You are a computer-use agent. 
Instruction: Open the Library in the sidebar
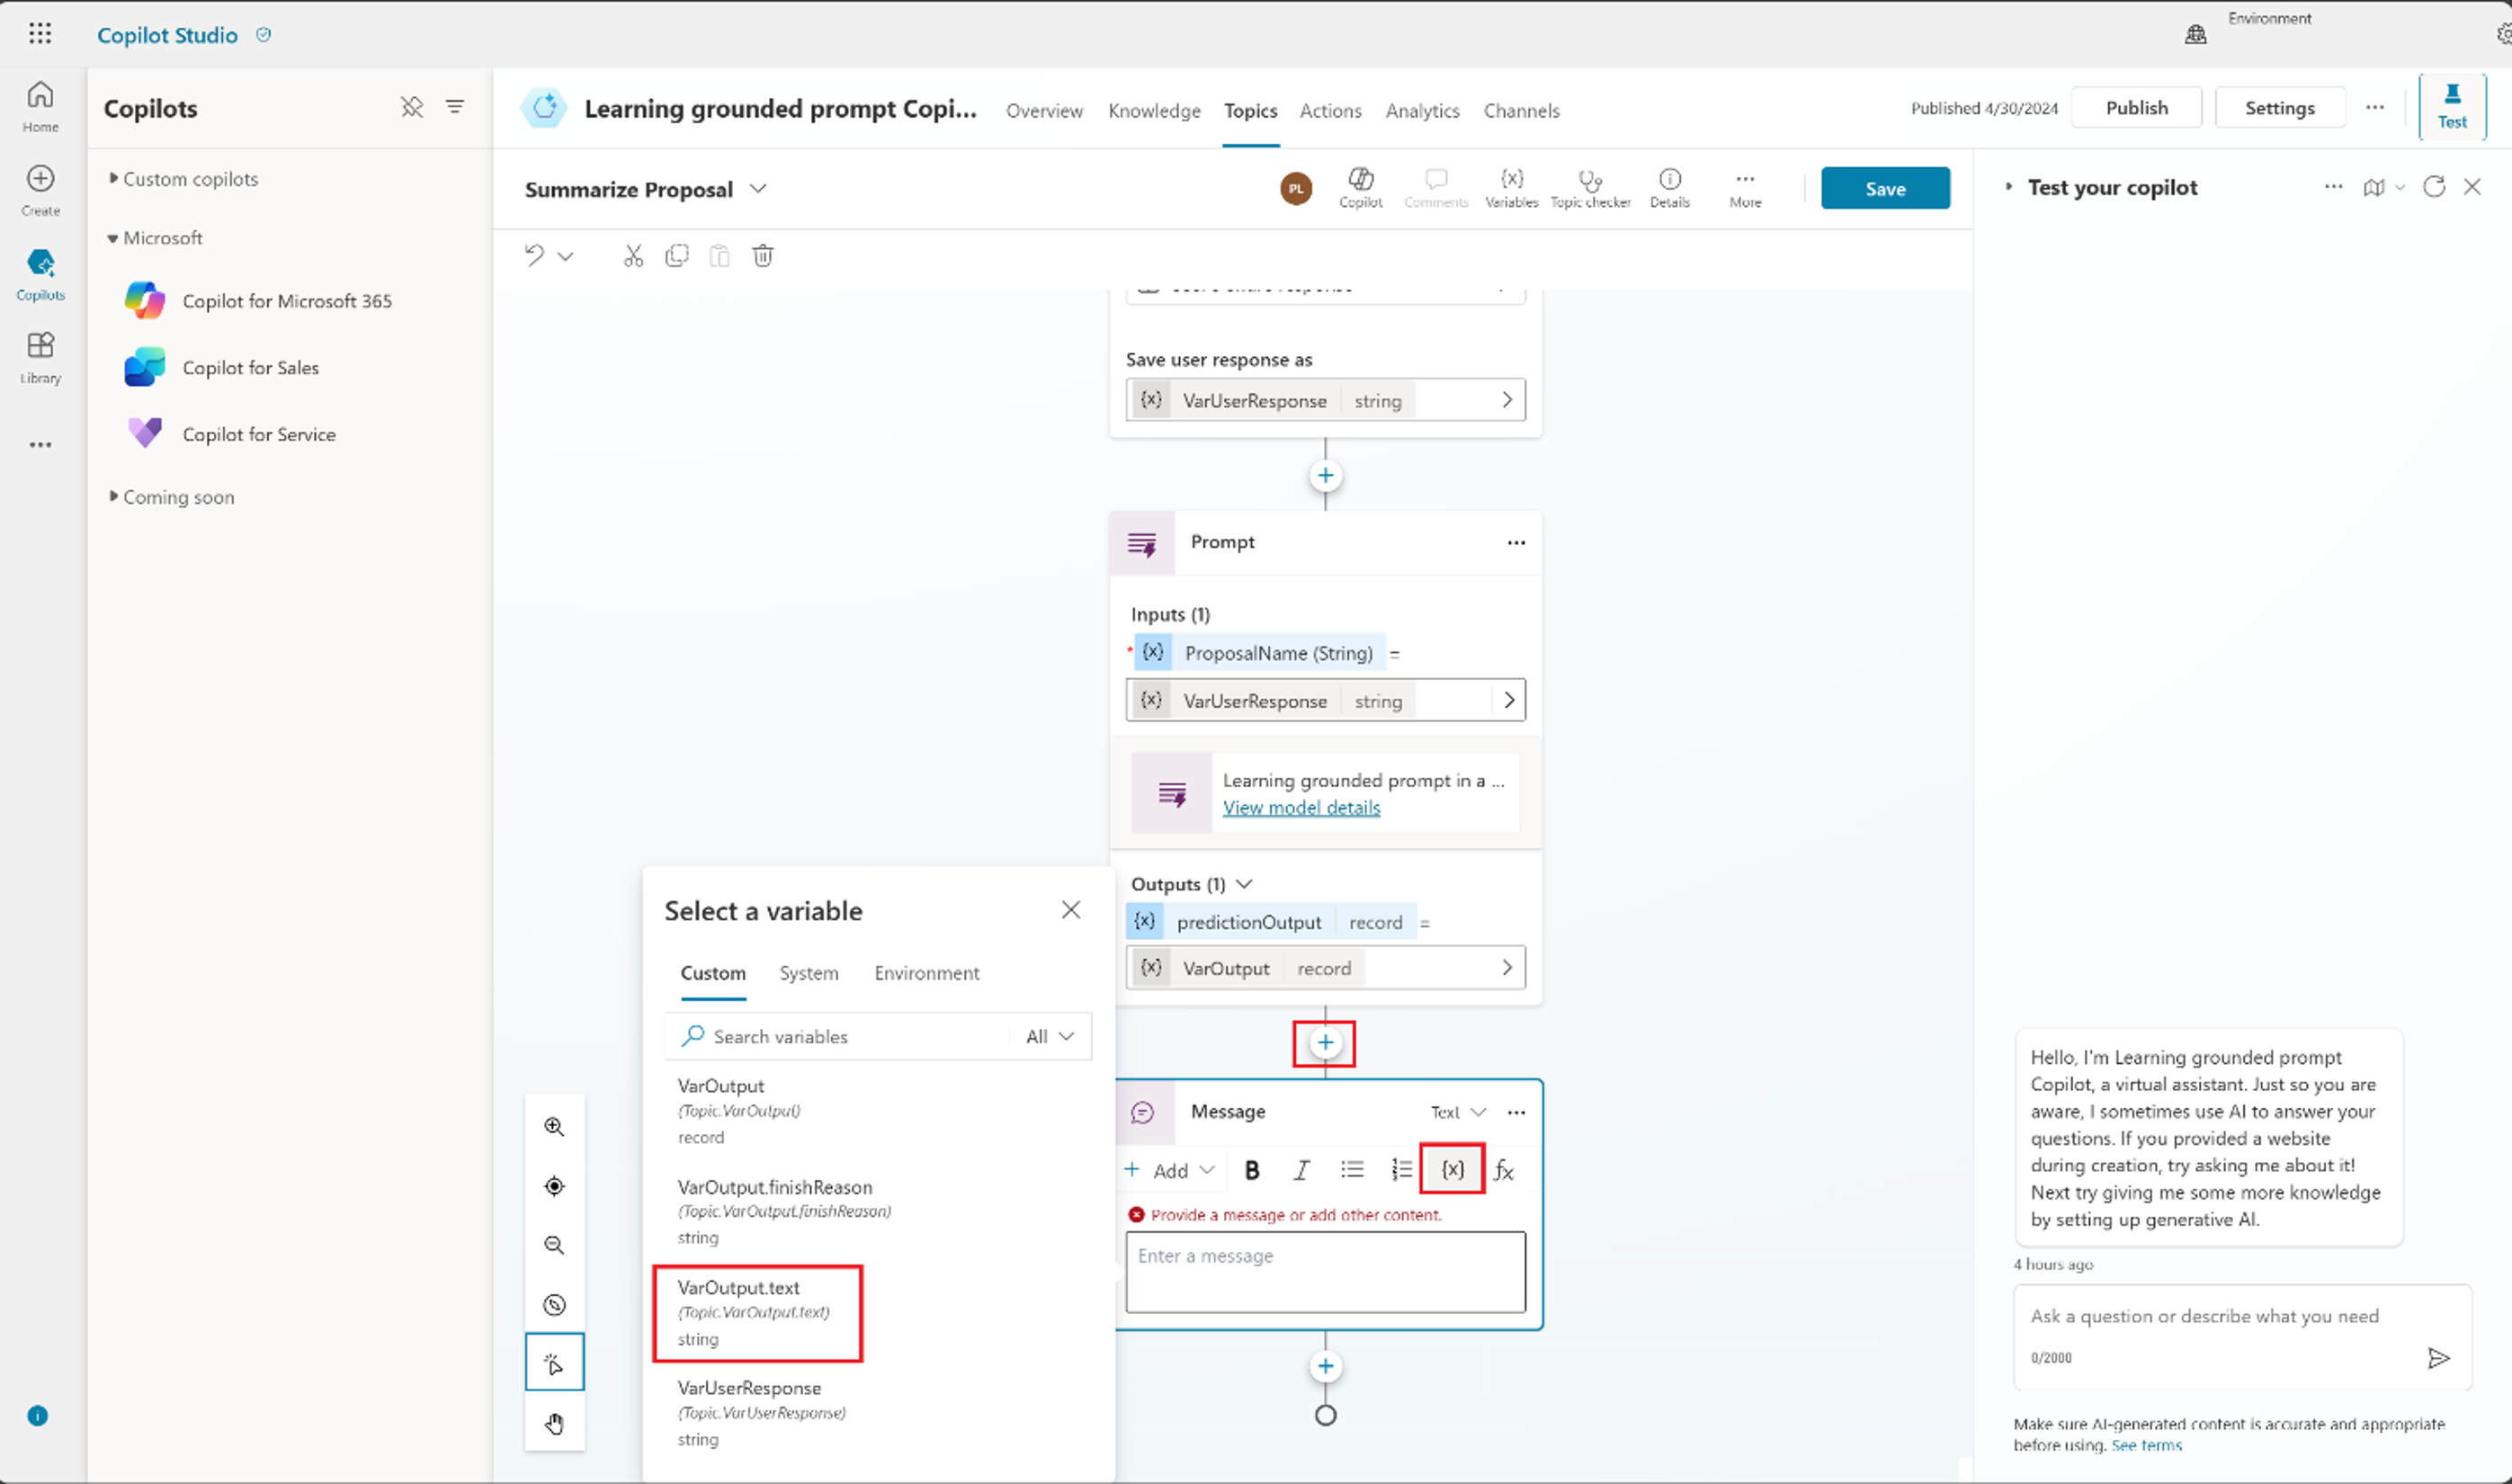40,358
